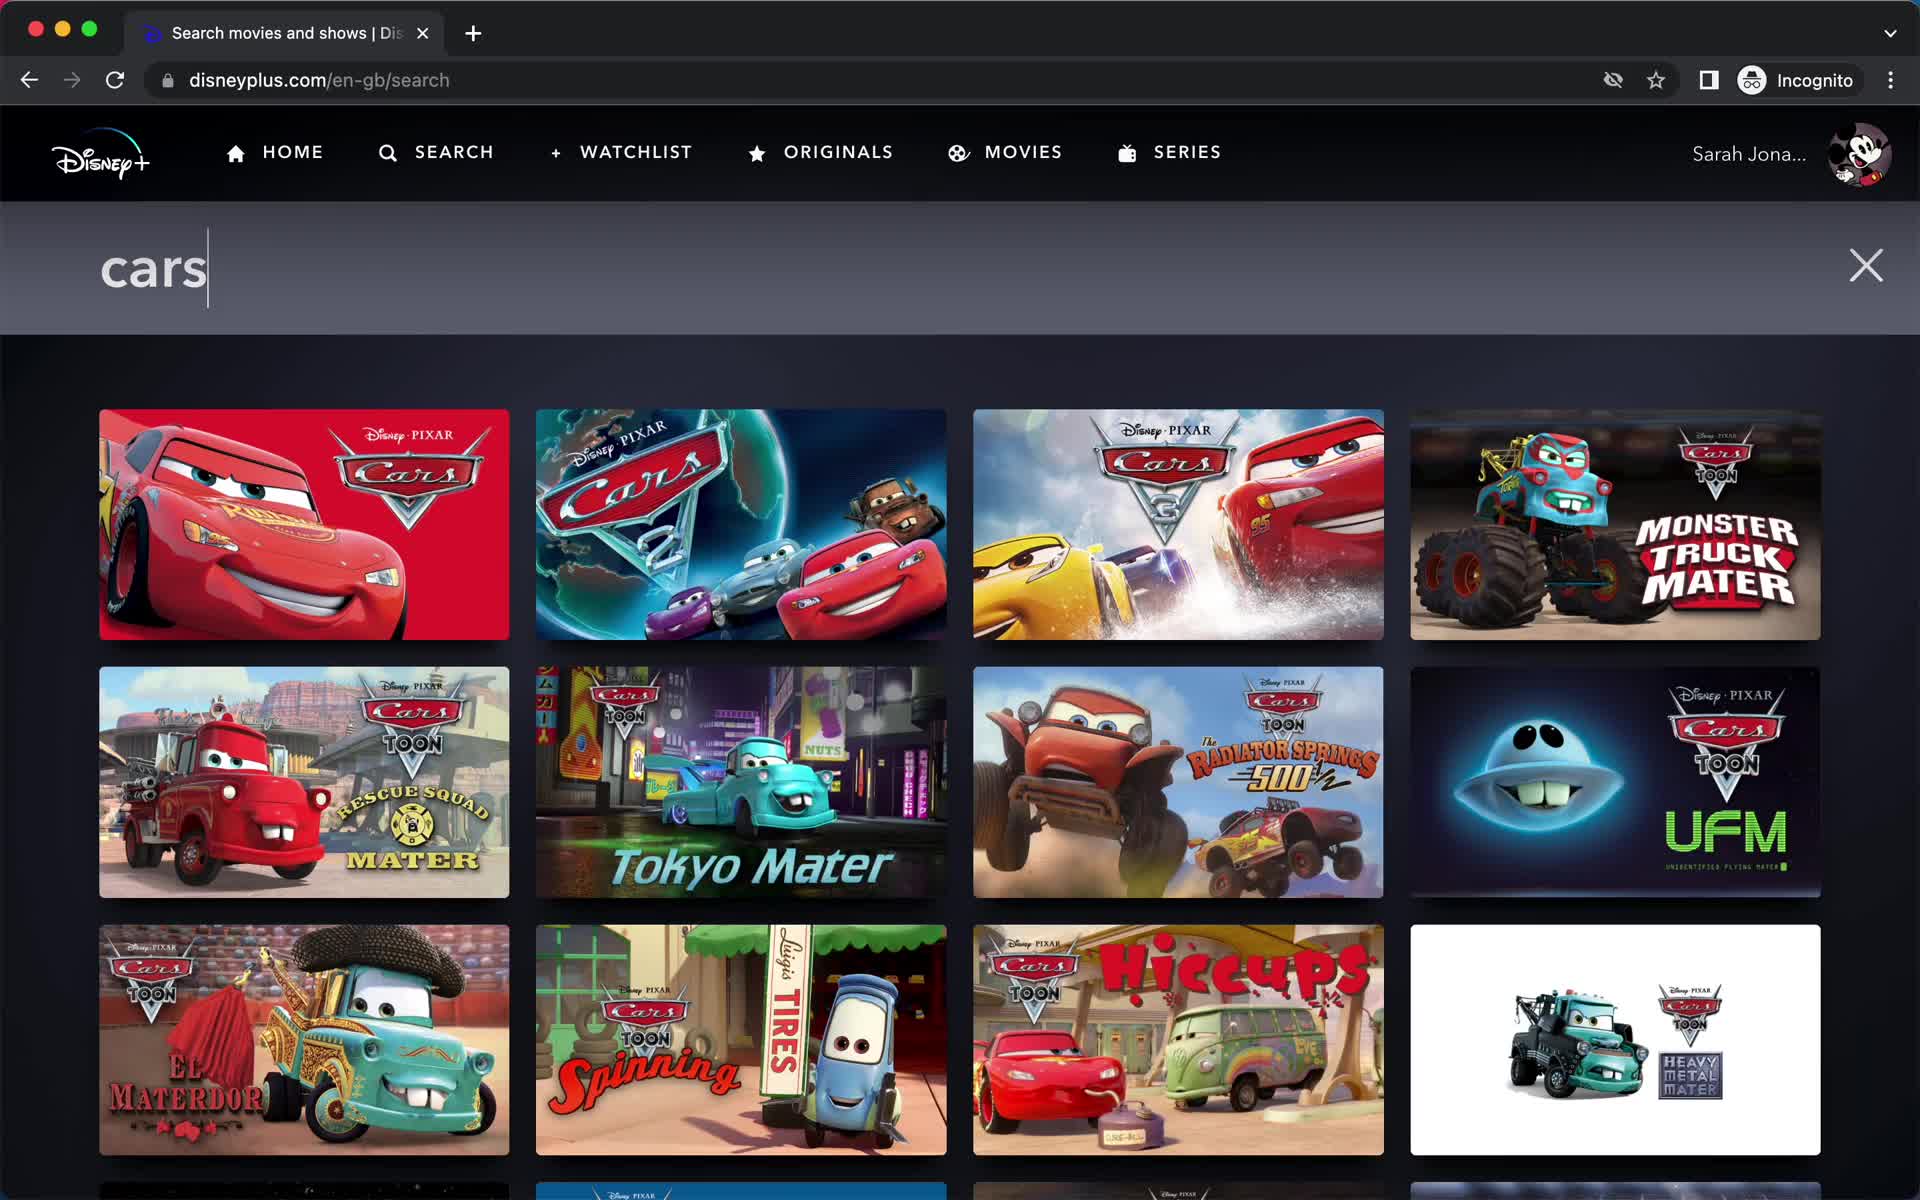Click the TV icon beside SERIES
Viewport: 1920px width, 1200px height.
[1127, 153]
